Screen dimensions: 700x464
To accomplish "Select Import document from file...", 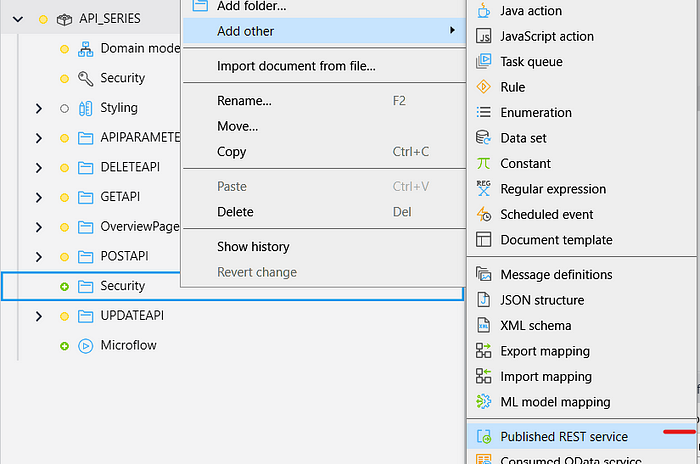I will point(296,67).
